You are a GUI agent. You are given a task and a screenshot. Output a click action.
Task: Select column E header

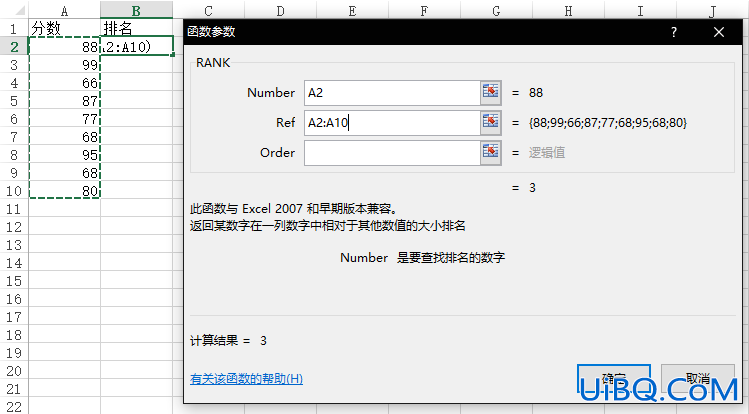pyautogui.click(x=353, y=11)
